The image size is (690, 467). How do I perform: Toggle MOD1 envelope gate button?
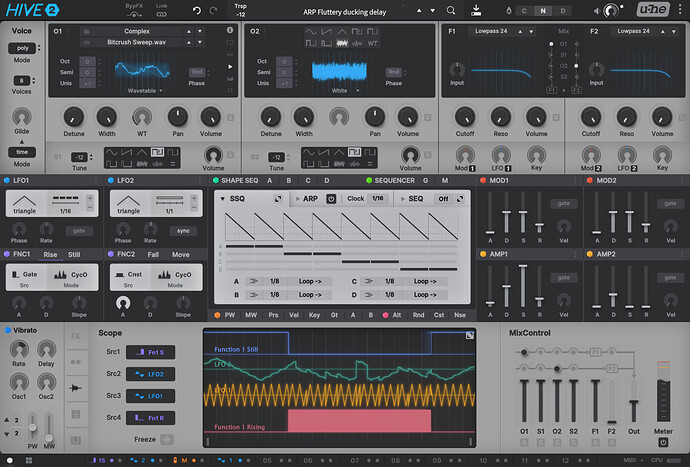pos(564,203)
